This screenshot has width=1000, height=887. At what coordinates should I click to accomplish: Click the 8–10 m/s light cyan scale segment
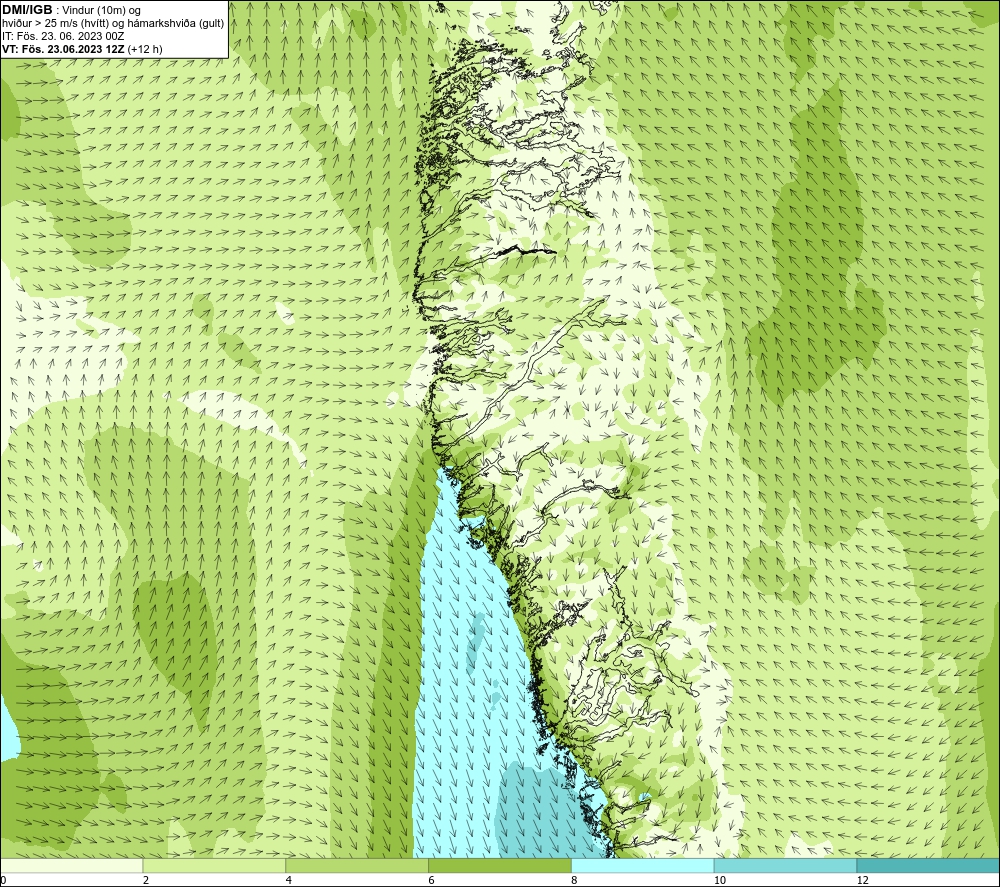pos(643,865)
